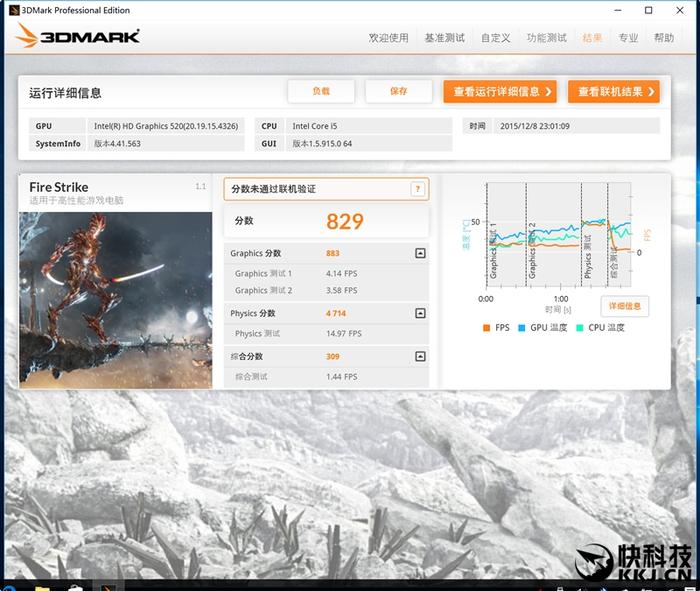
Task: Click the 2015/12/8 23:01:09 time value
Action: coord(535,126)
